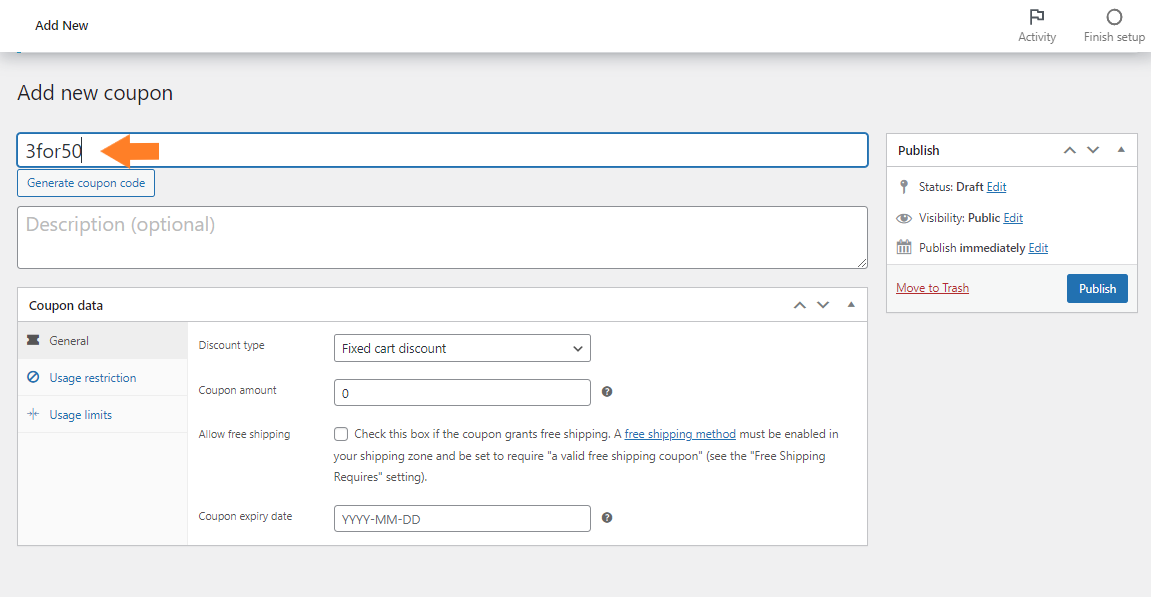Screen dimensions: 1151x597
Task: Click the Finish setup circle icon
Action: (1114, 17)
